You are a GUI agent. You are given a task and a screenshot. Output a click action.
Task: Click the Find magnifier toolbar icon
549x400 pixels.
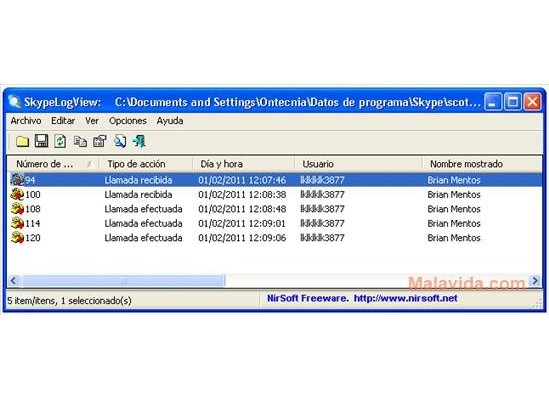[x=120, y=141]
